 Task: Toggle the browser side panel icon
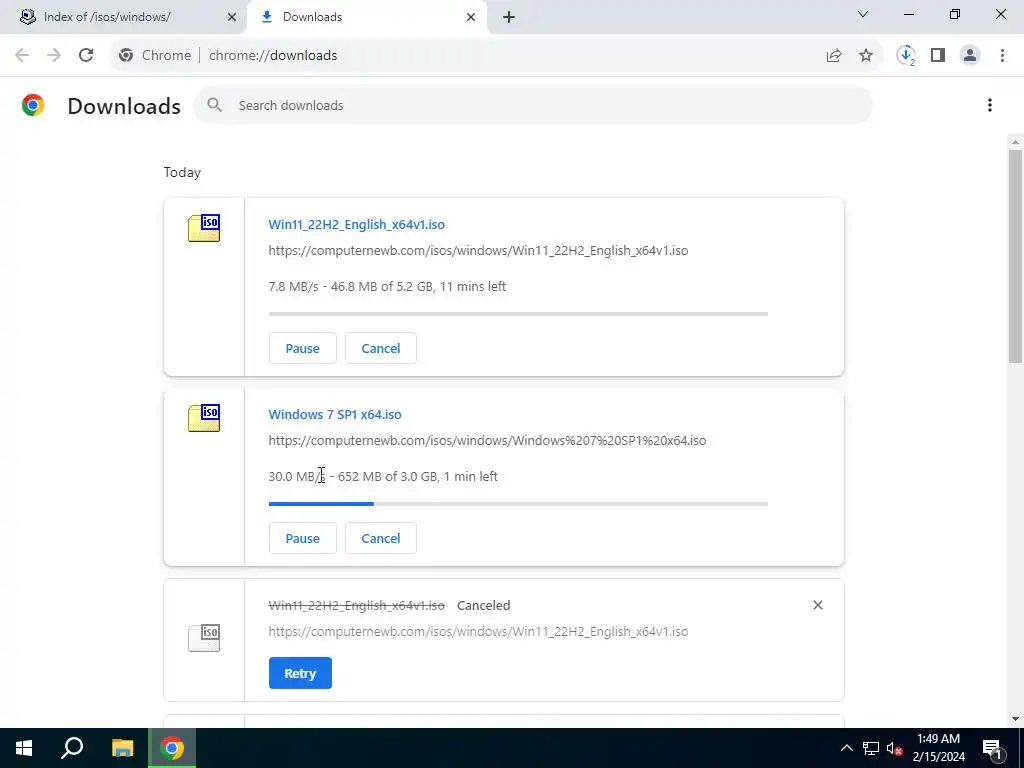pyautogui.click(x=938, y=56)
